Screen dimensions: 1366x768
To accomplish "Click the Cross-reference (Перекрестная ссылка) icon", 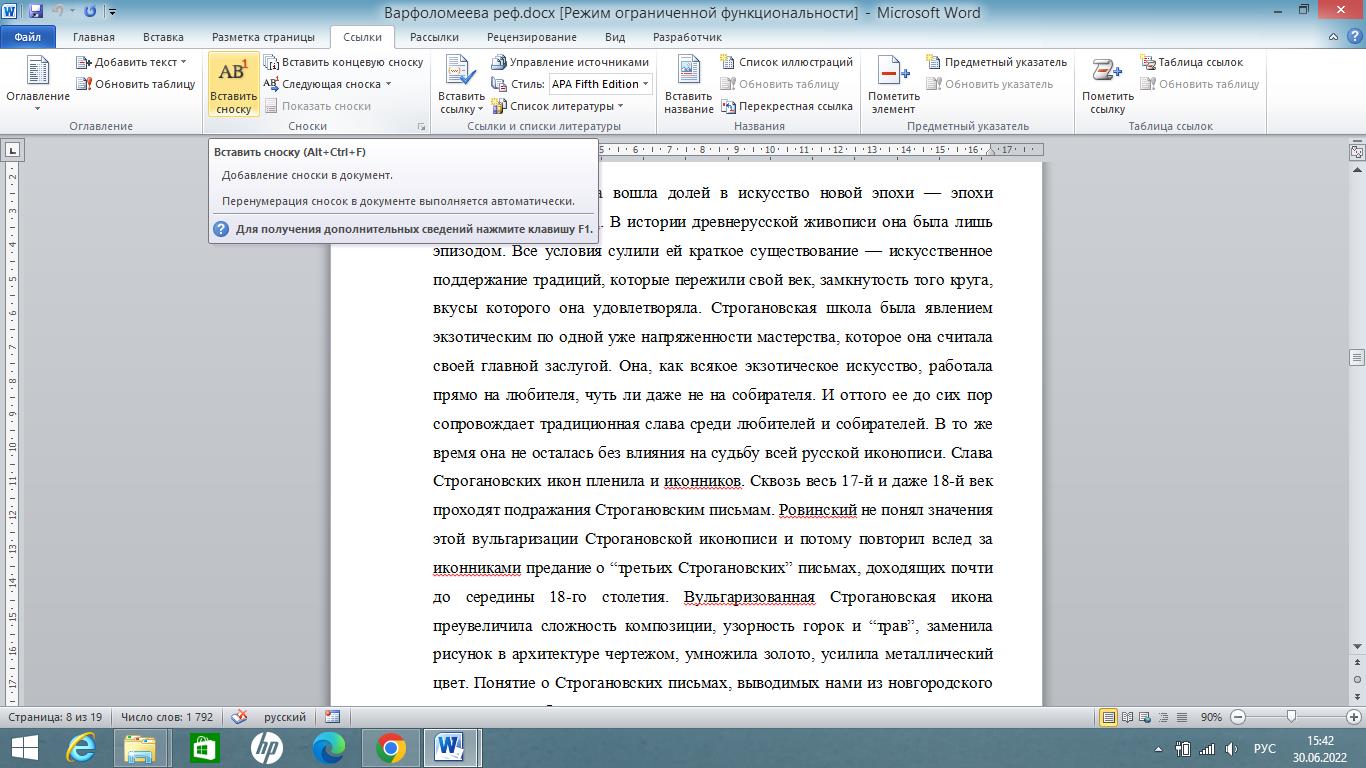I will tap(726, 106).
